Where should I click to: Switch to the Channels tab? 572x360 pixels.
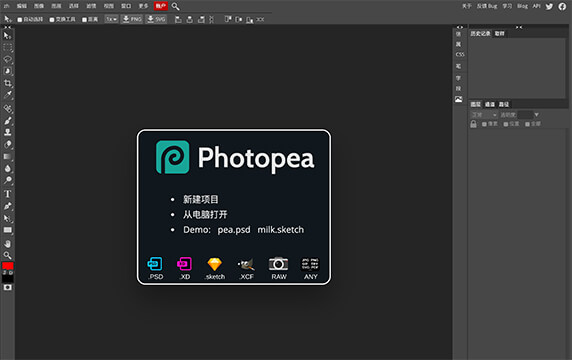[x=490, y=105]
